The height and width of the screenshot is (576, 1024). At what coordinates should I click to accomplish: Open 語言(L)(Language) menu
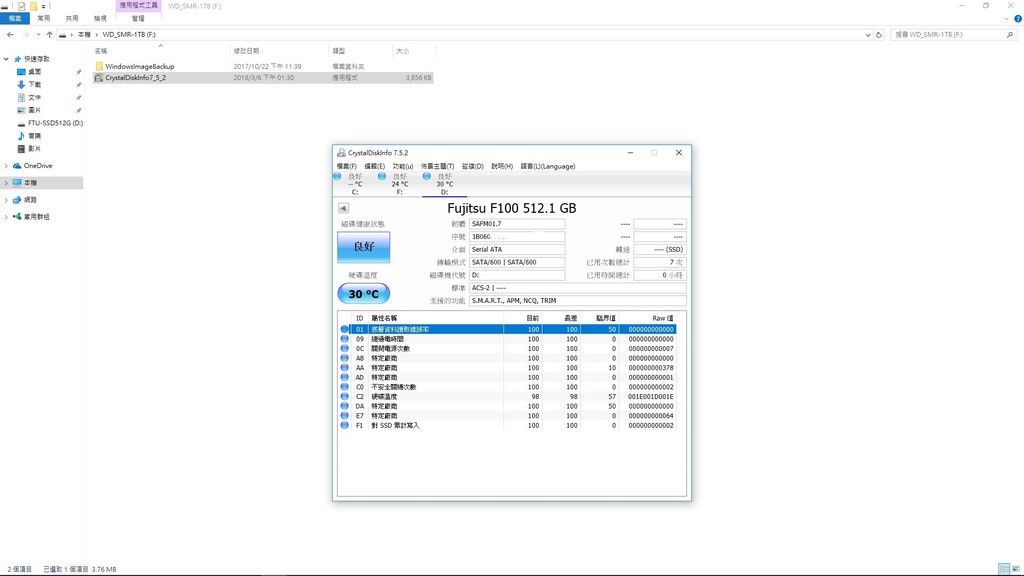pos(548,167)
